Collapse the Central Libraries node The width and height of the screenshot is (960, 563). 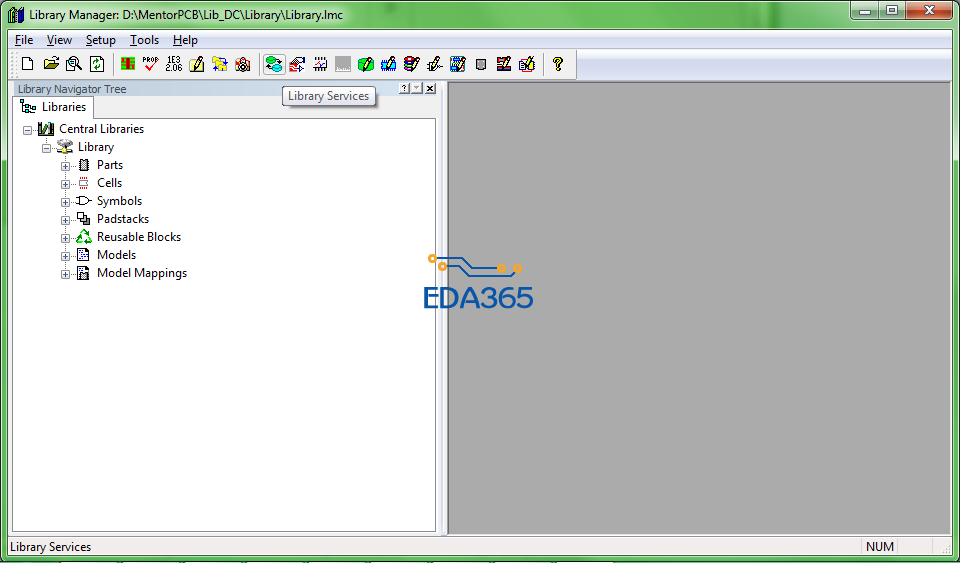28,130
